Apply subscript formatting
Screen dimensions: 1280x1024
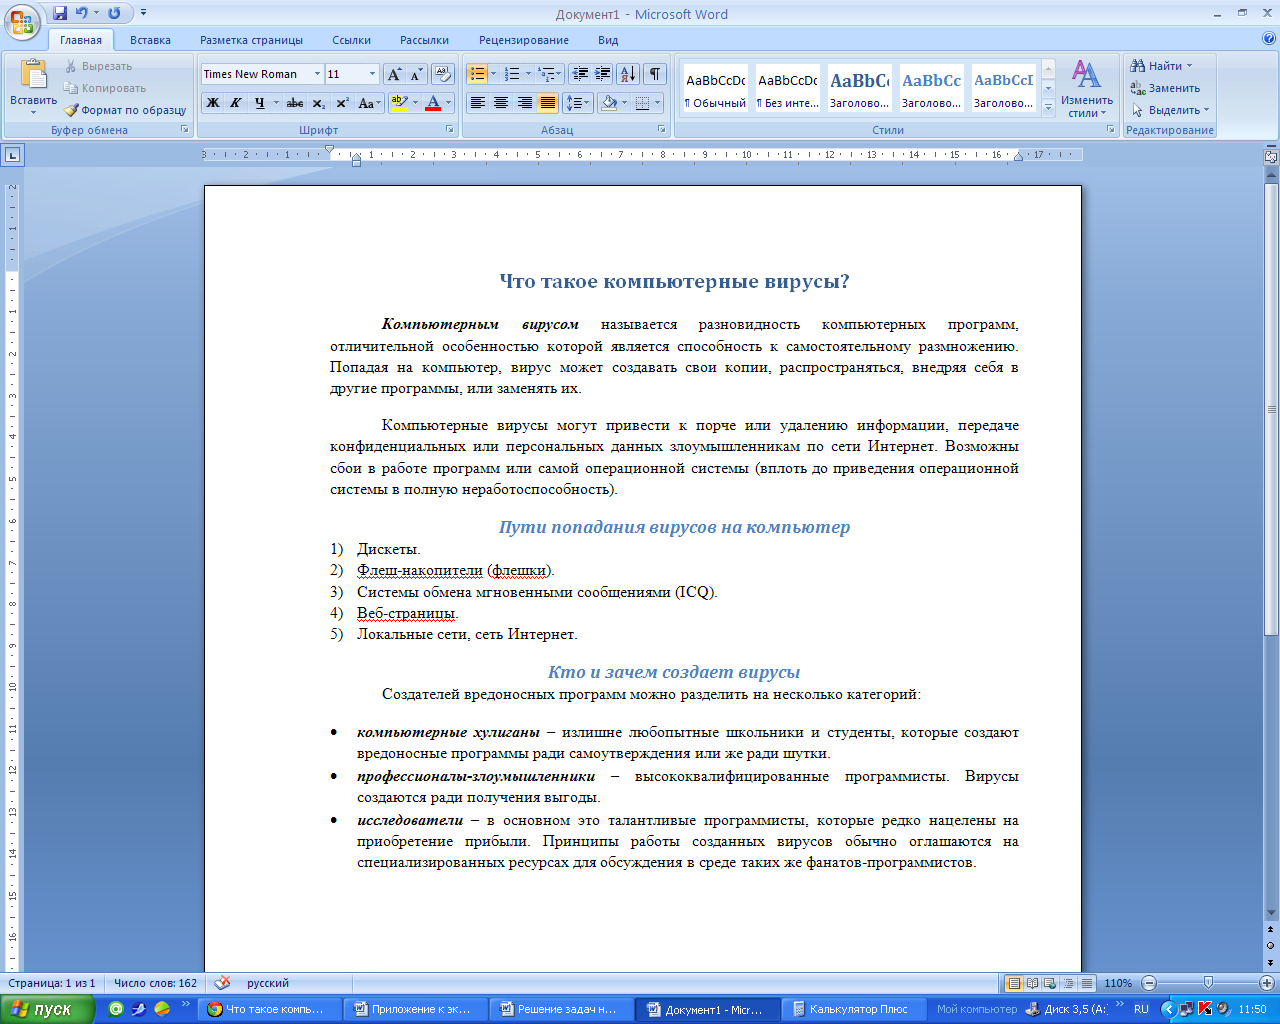pyautogui.click(x=318, y=103)
